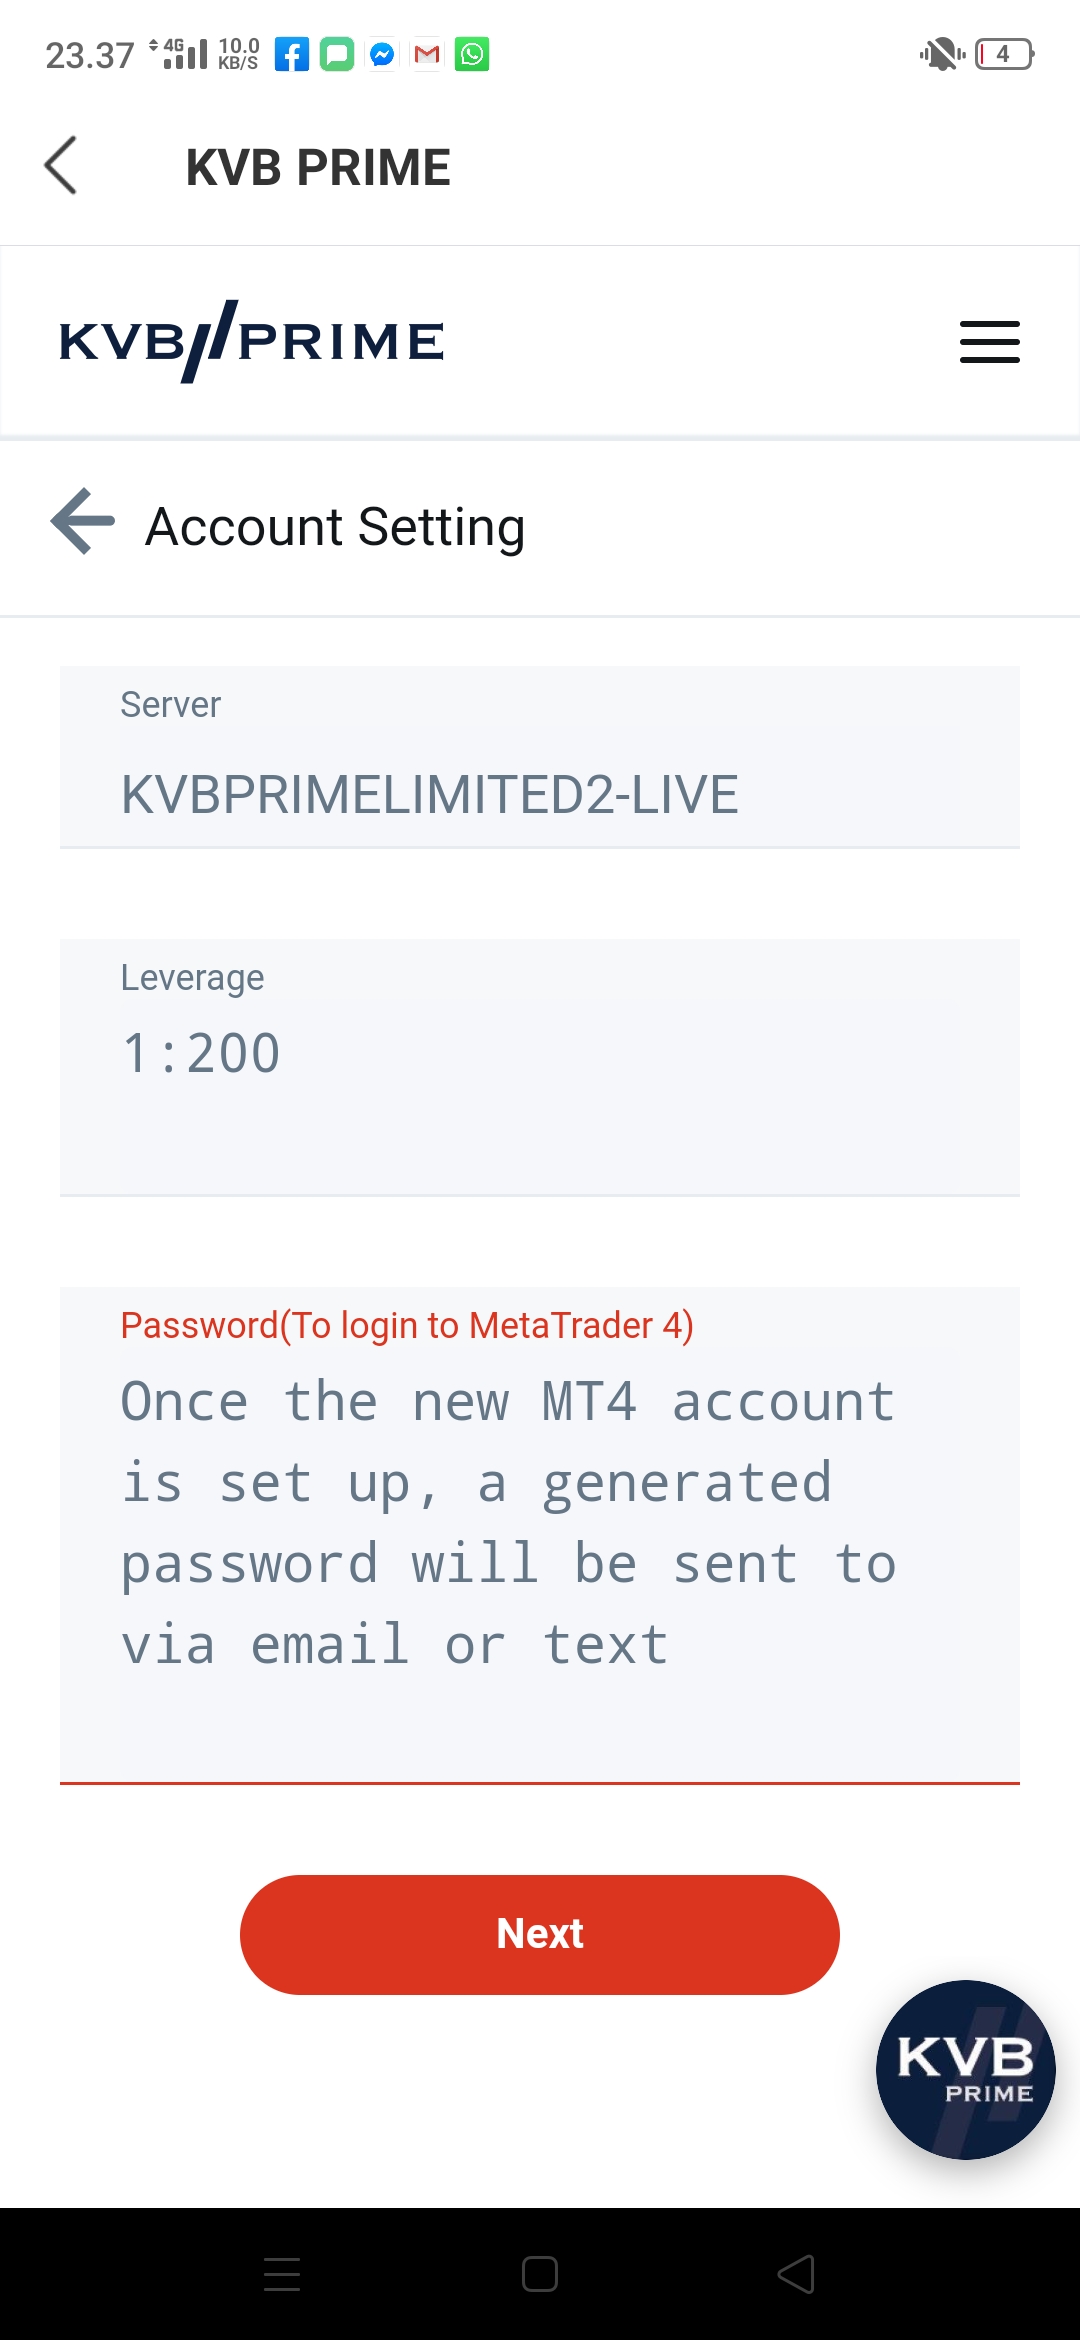1080x2340 pixels.
Task: Open the hamburger menu icon
Action: pyautogui.click(x=989, y=342)
